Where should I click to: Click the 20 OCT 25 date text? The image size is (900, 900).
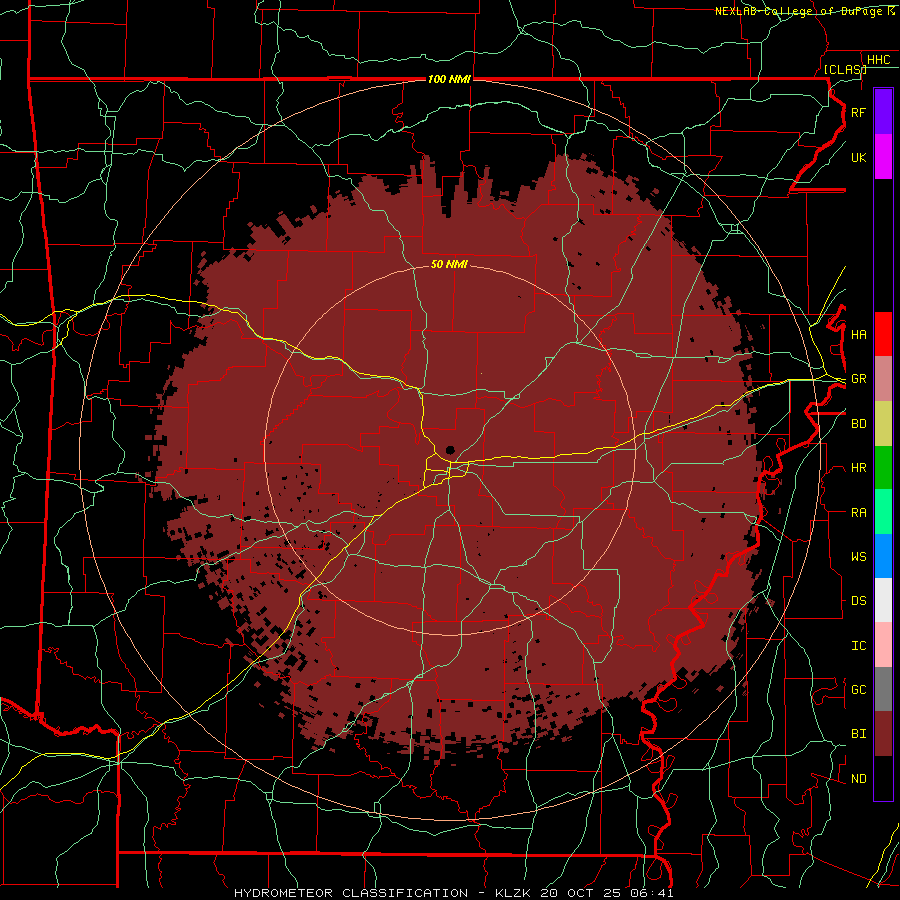tap(582, 893)
